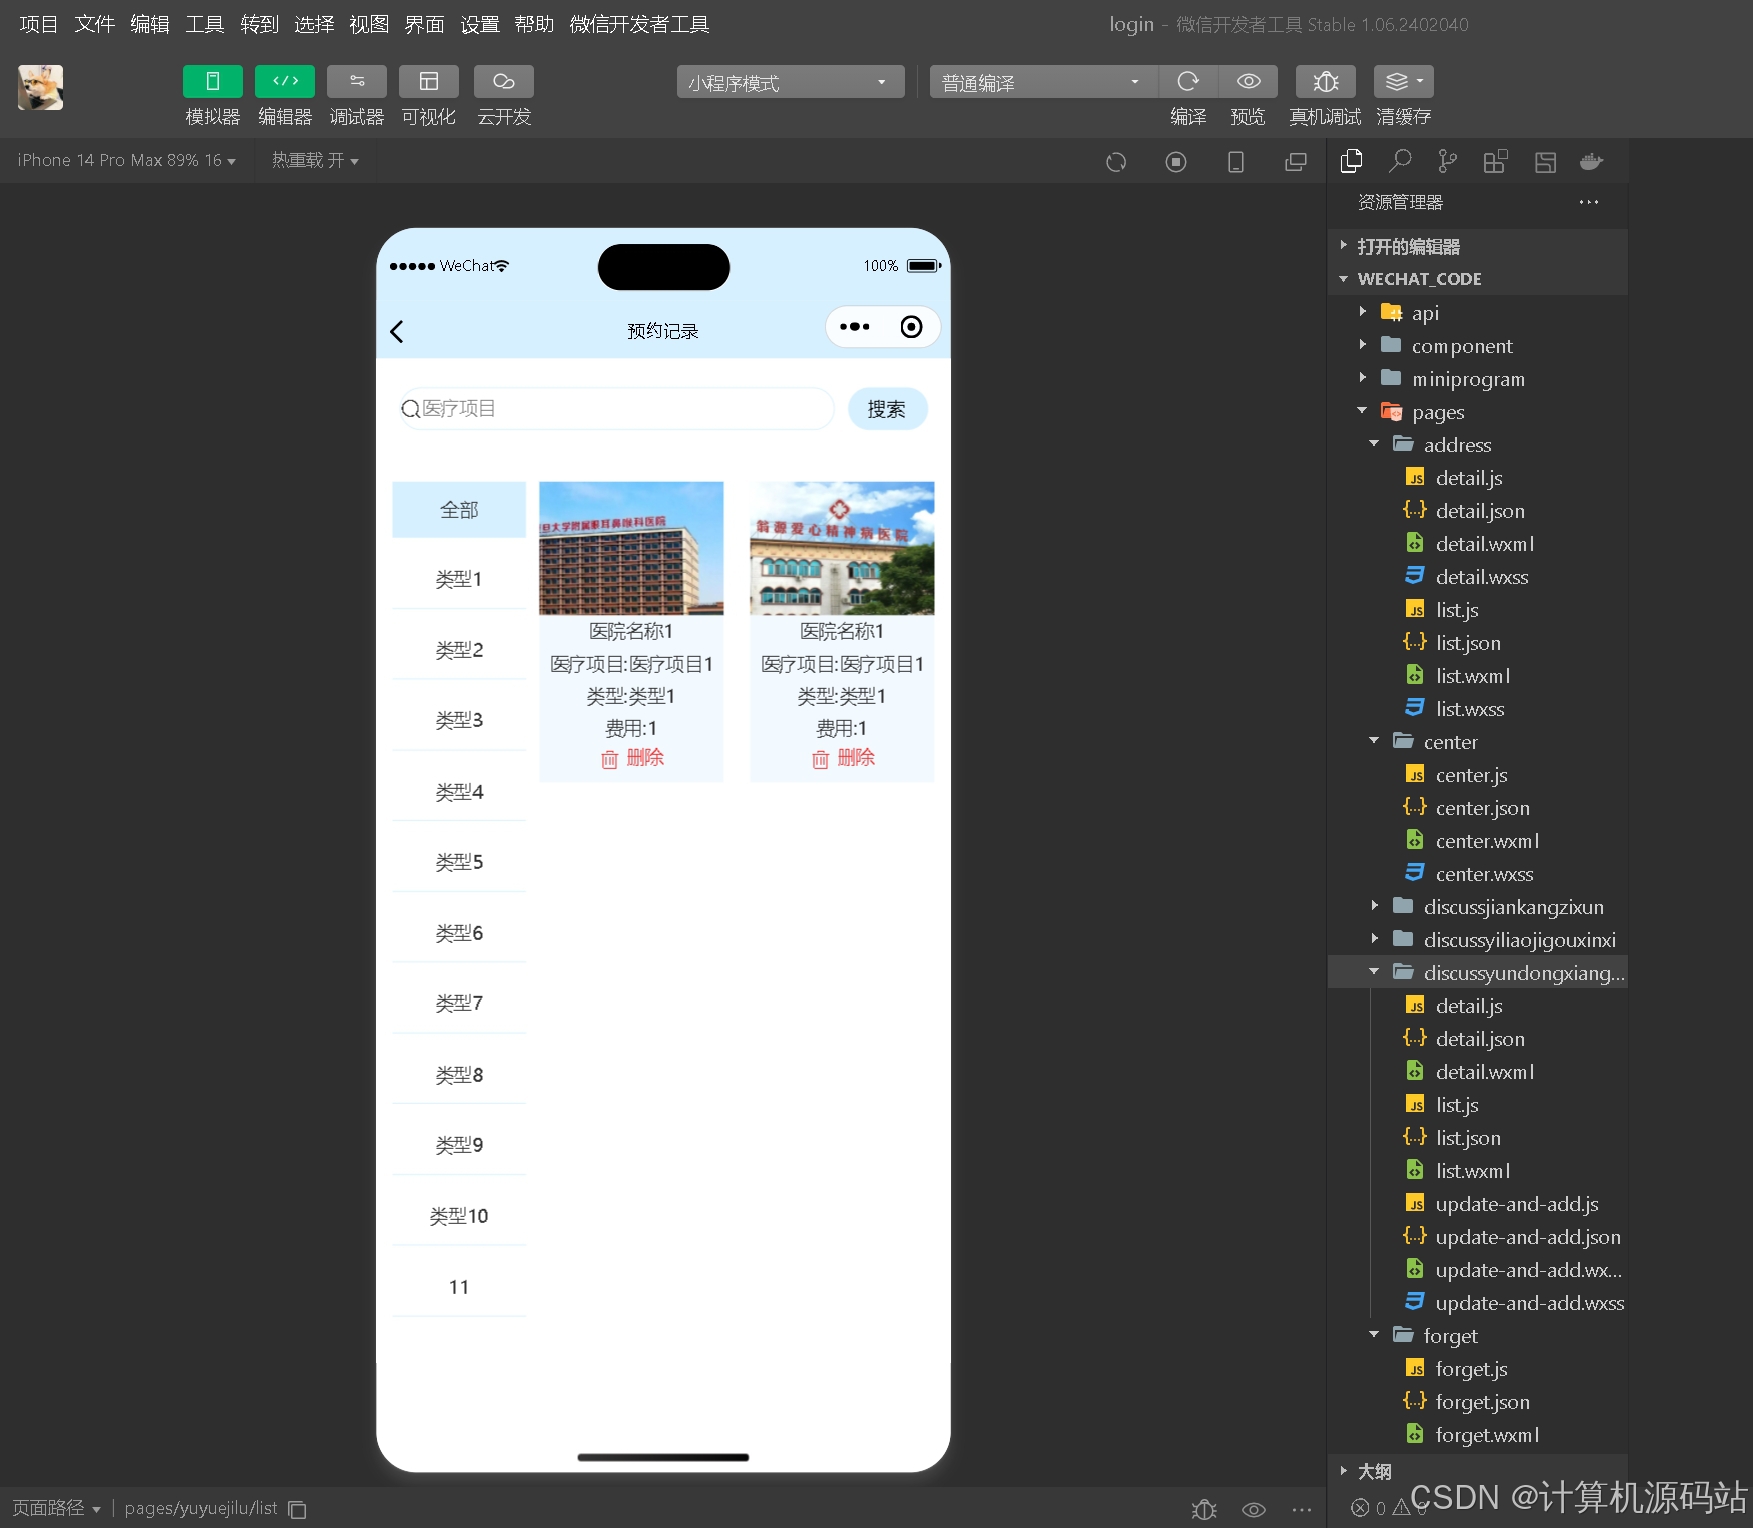Select the 全部 category

coord(459,510)
